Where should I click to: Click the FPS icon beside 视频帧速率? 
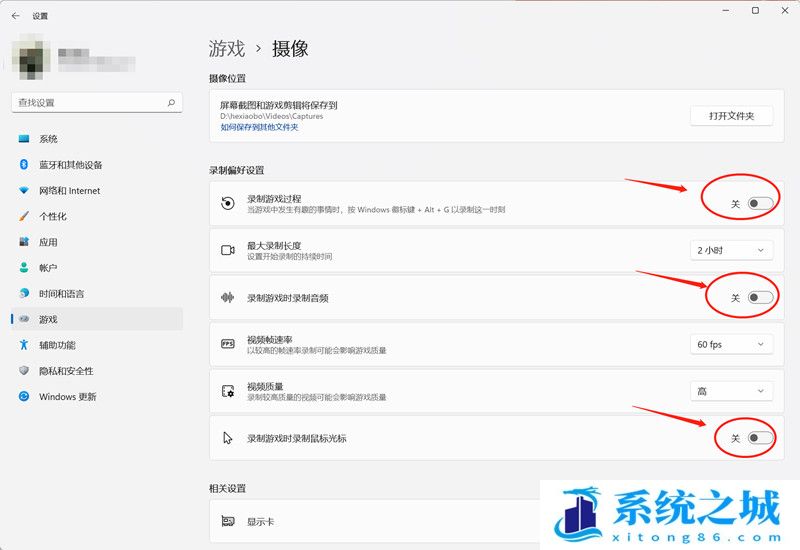click(228, 344)
